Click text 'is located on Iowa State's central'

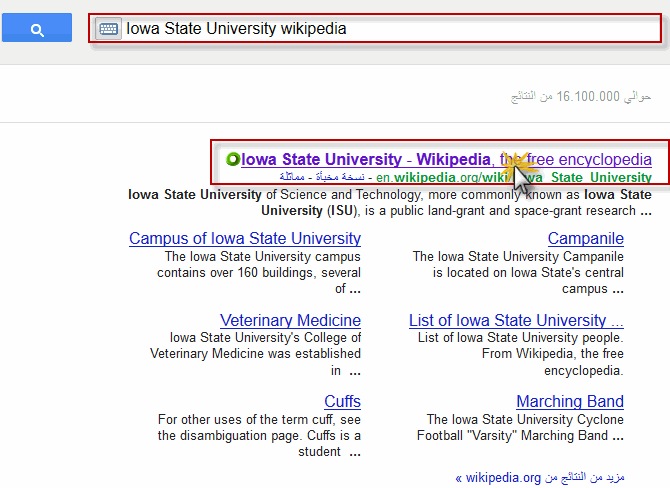(x=528, y=273)
